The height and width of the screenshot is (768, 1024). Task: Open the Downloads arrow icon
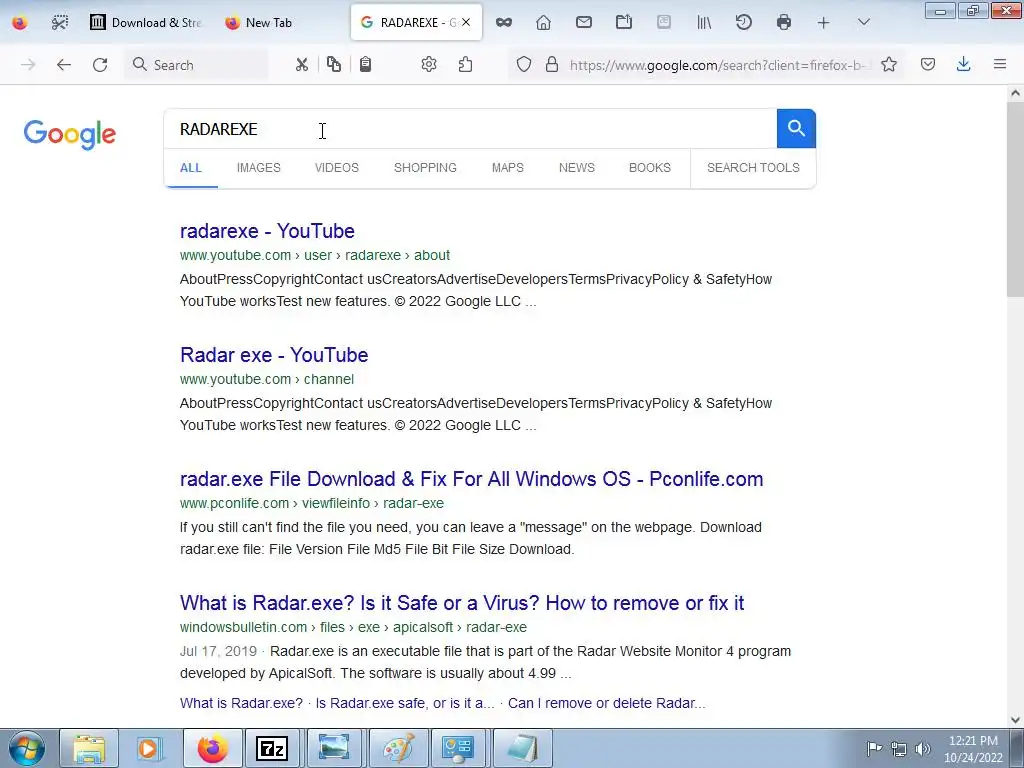(x=963, y=64)
